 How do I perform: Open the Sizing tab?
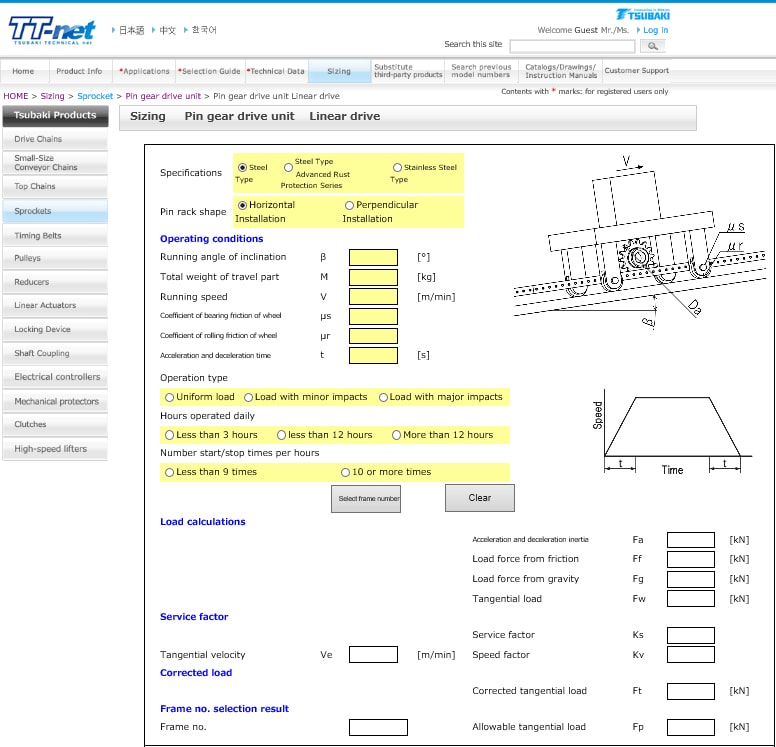339,71
